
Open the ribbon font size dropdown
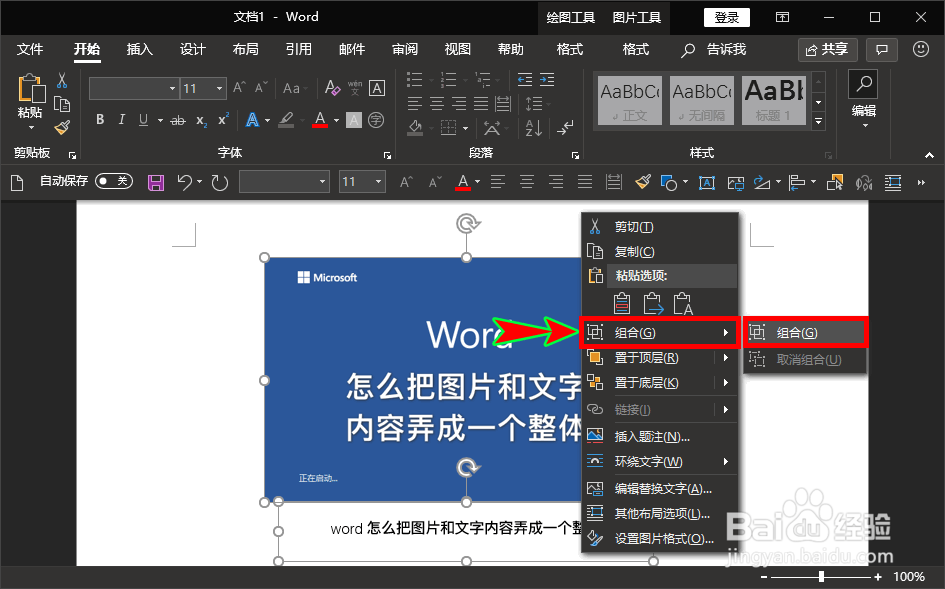(x=219, y=89)
